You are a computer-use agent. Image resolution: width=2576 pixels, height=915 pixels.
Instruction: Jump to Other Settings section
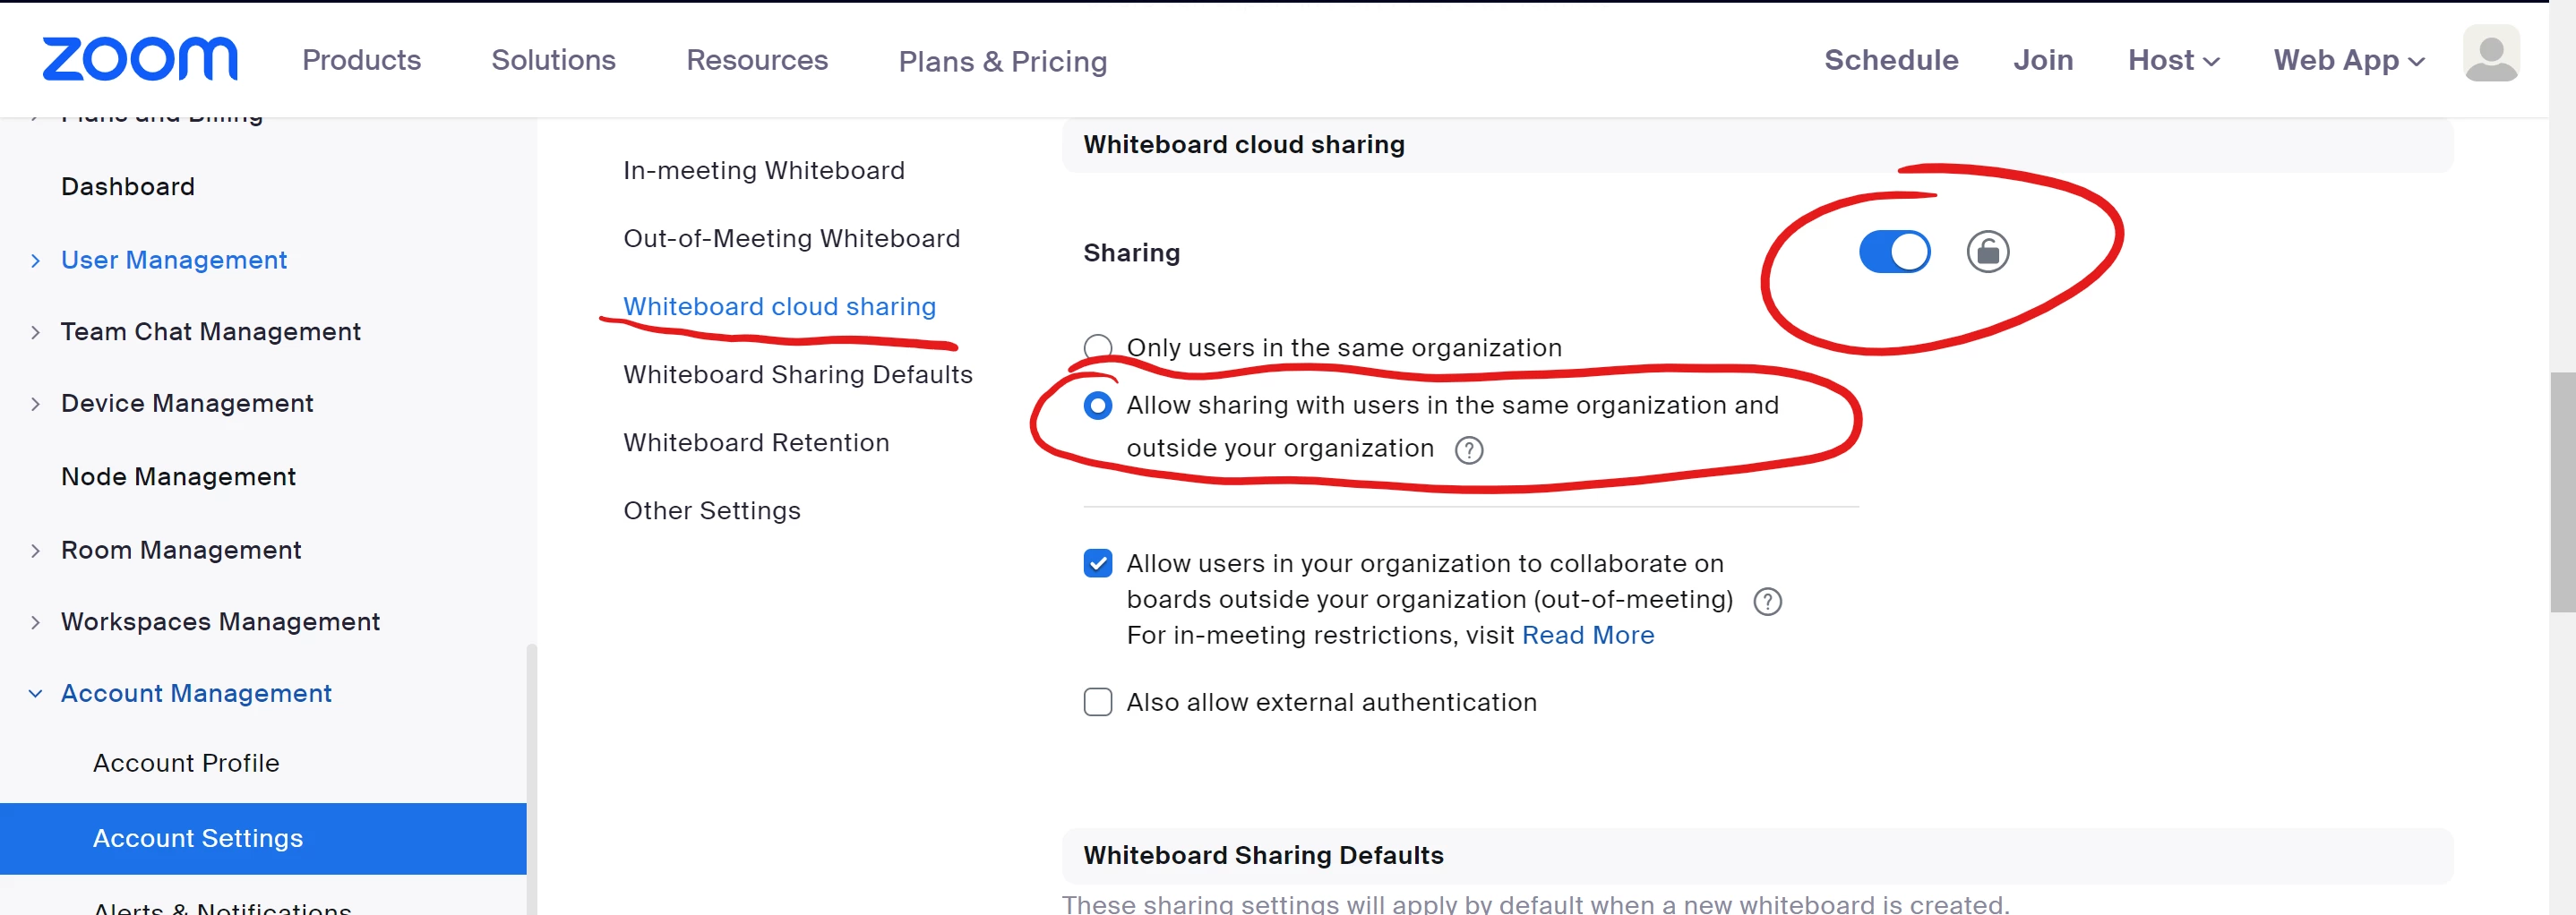click(x=711, y=510)
